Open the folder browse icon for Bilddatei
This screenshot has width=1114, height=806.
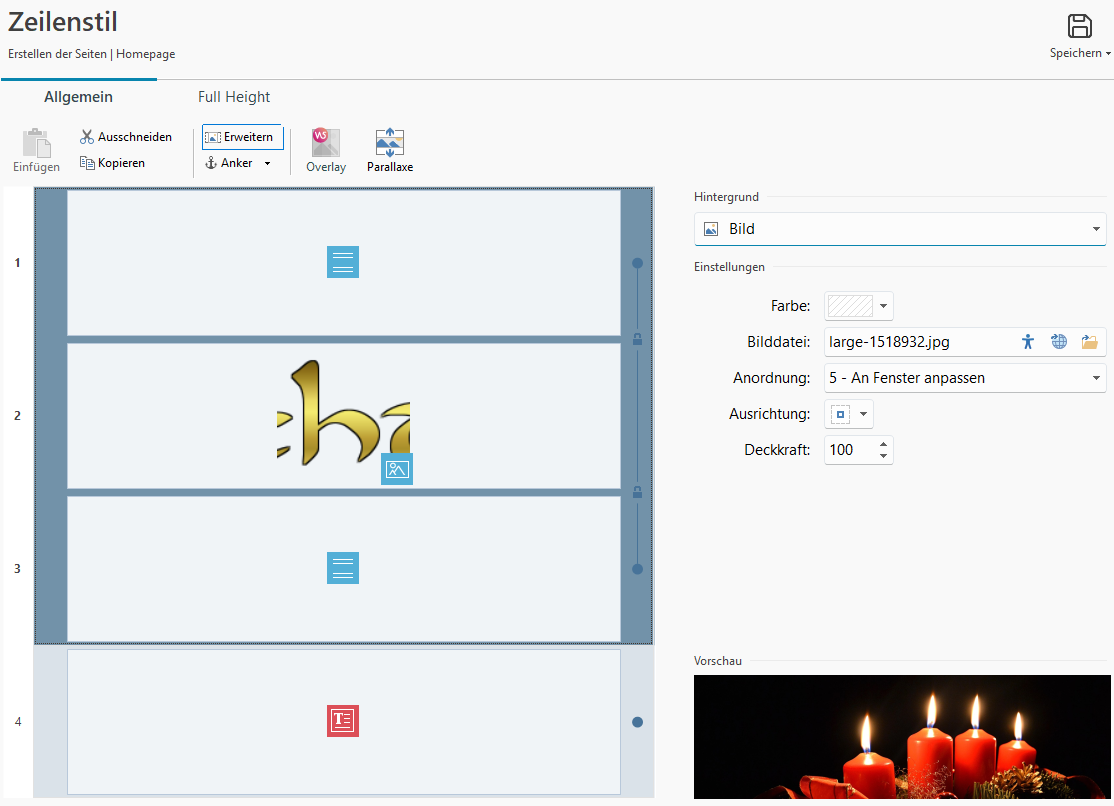pos(1089,342)
